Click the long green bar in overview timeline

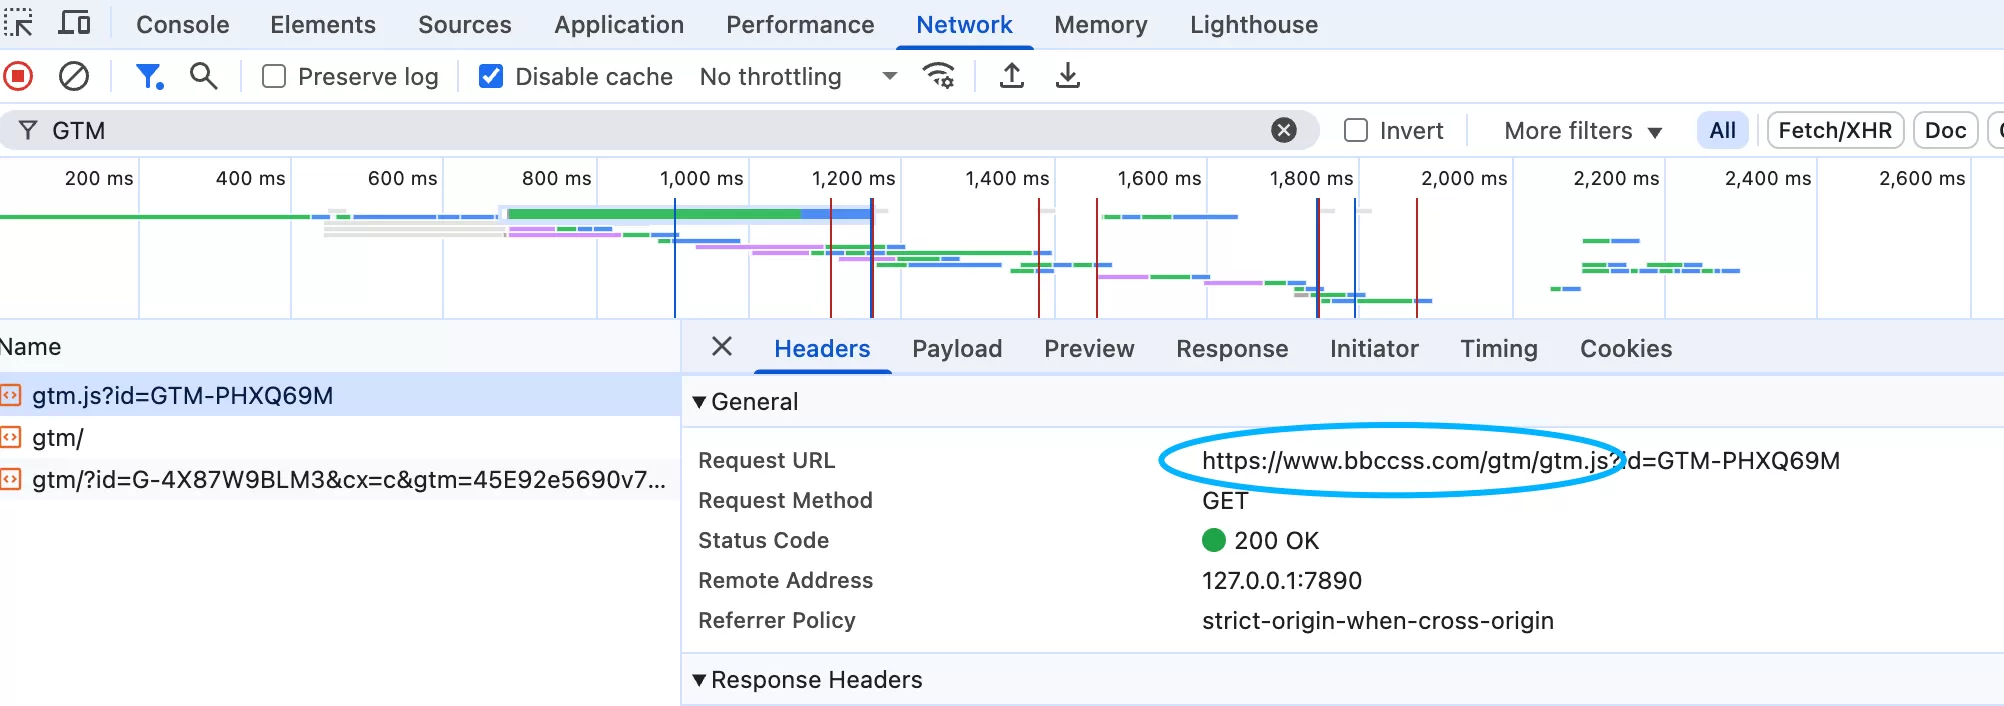coord(655,213)
